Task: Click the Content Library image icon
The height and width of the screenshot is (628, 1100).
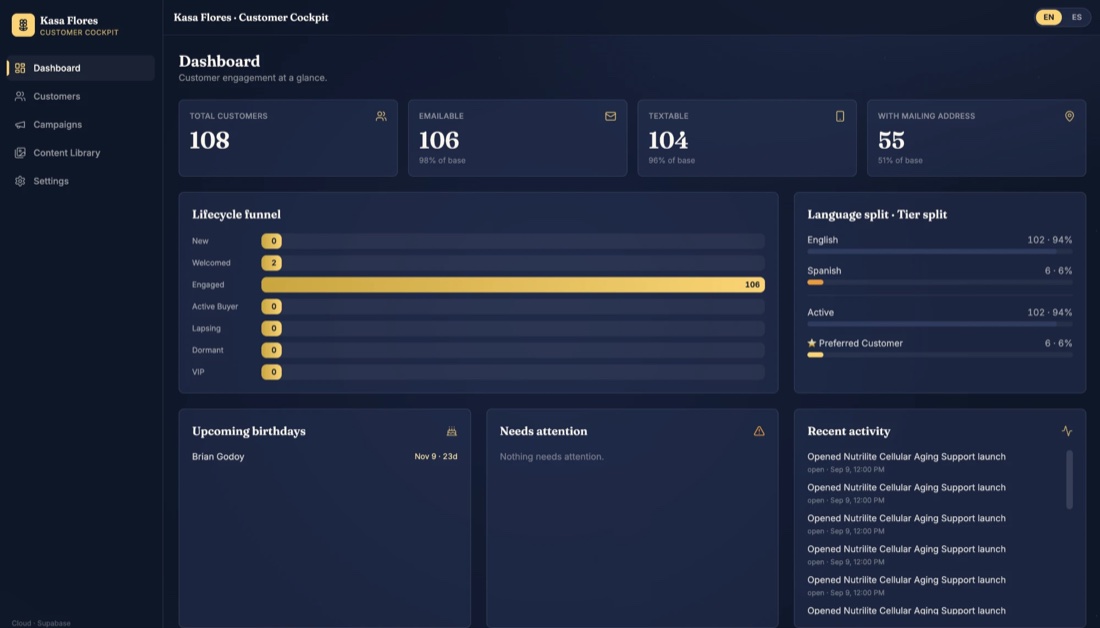Action: [x=20, y=153]
